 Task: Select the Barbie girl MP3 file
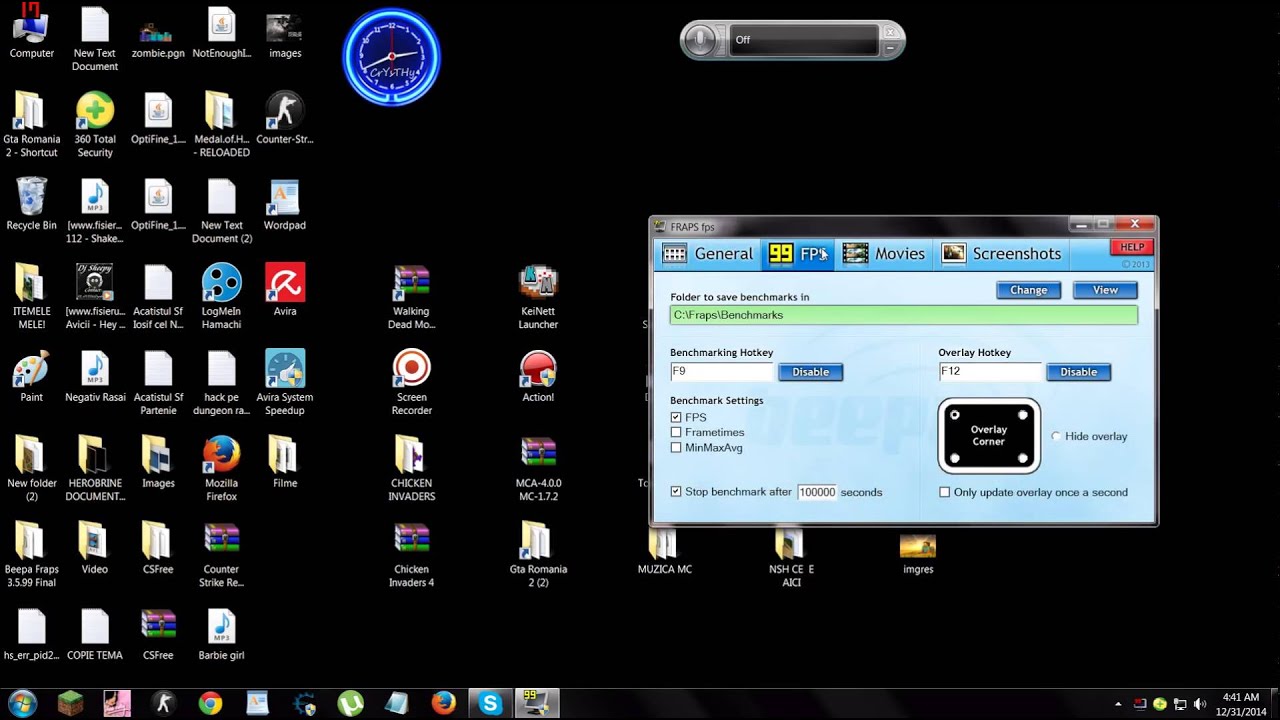click(221, 635)
